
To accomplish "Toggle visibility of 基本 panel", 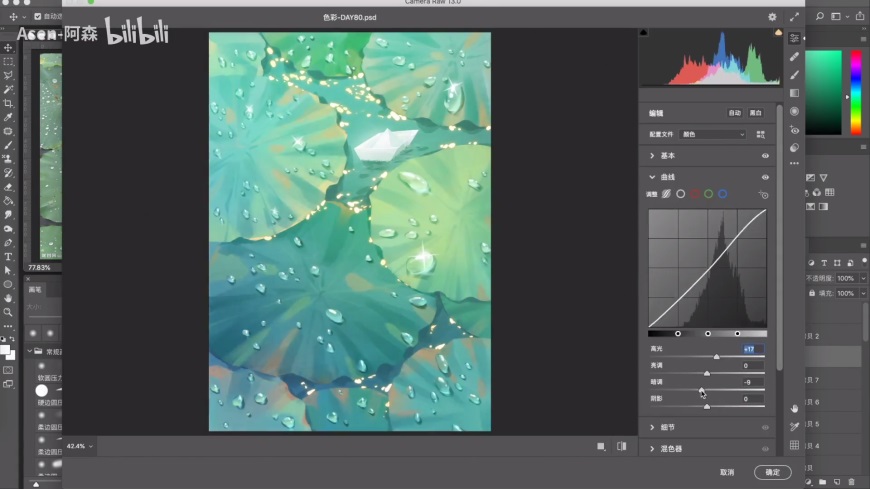I will (x=765, y=156).
